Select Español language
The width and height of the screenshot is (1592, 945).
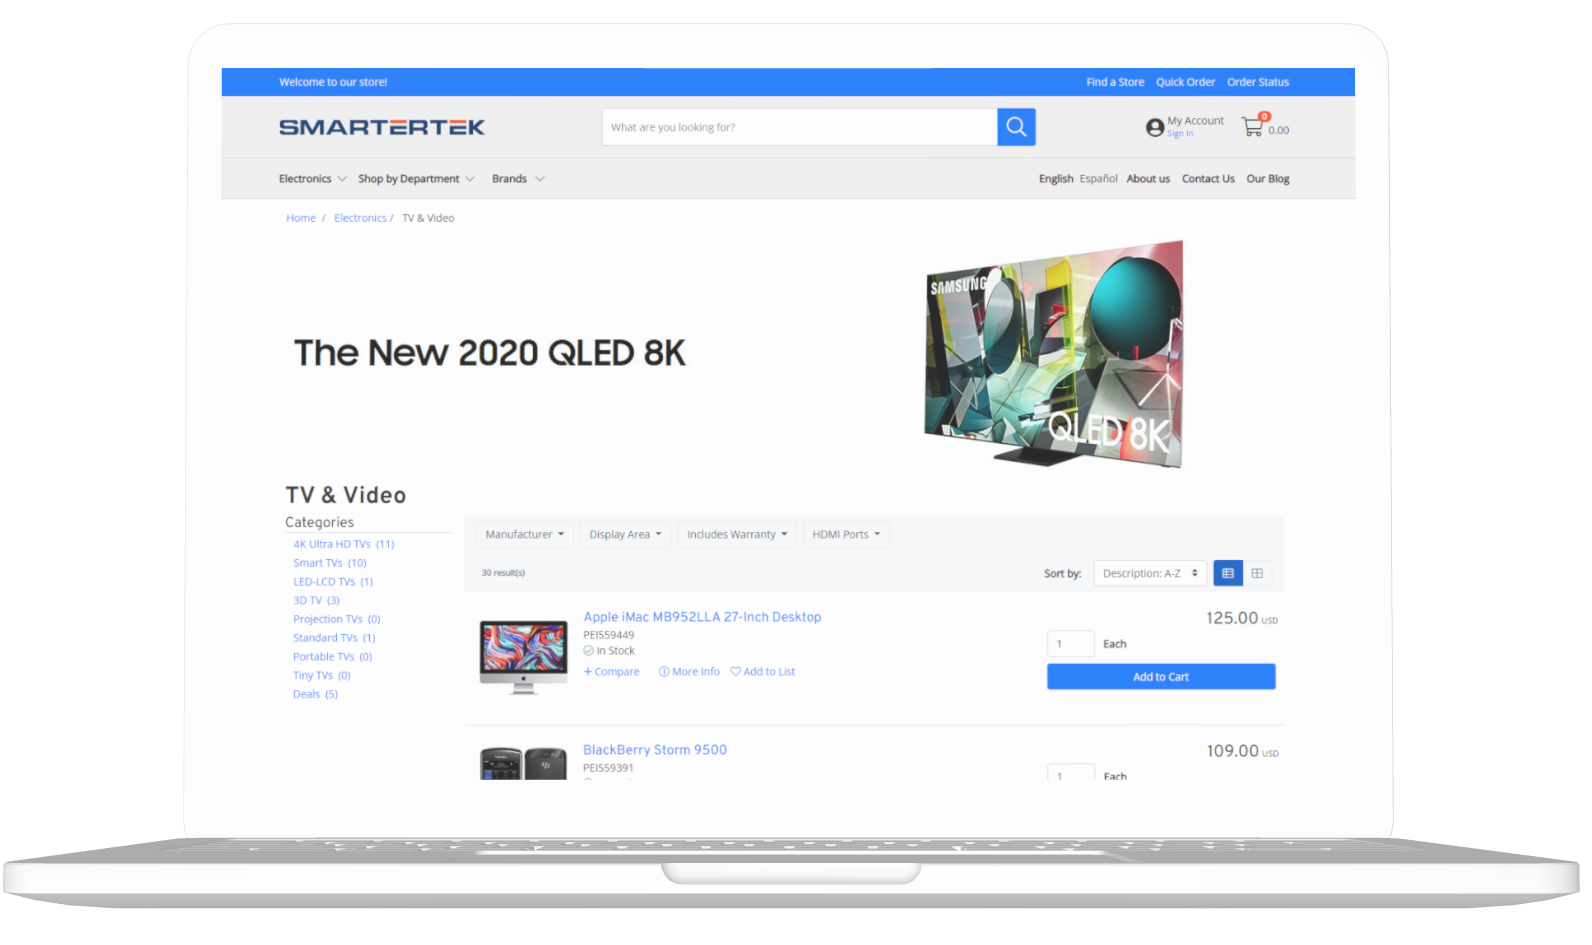pos(1099,179)
